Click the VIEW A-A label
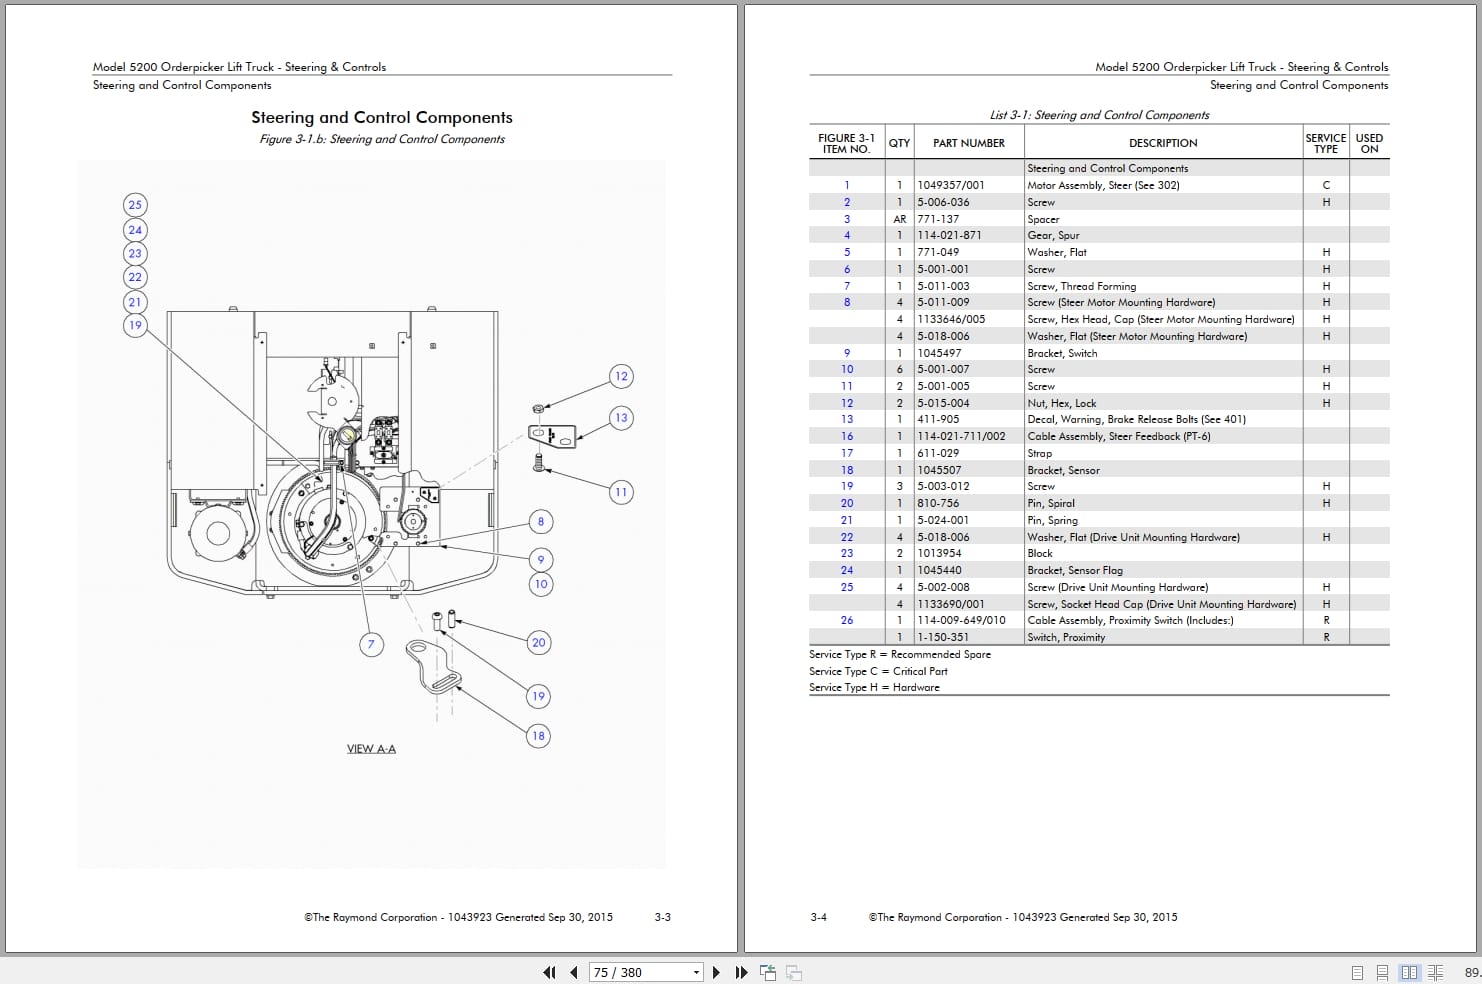 click(x=371, y=749)
